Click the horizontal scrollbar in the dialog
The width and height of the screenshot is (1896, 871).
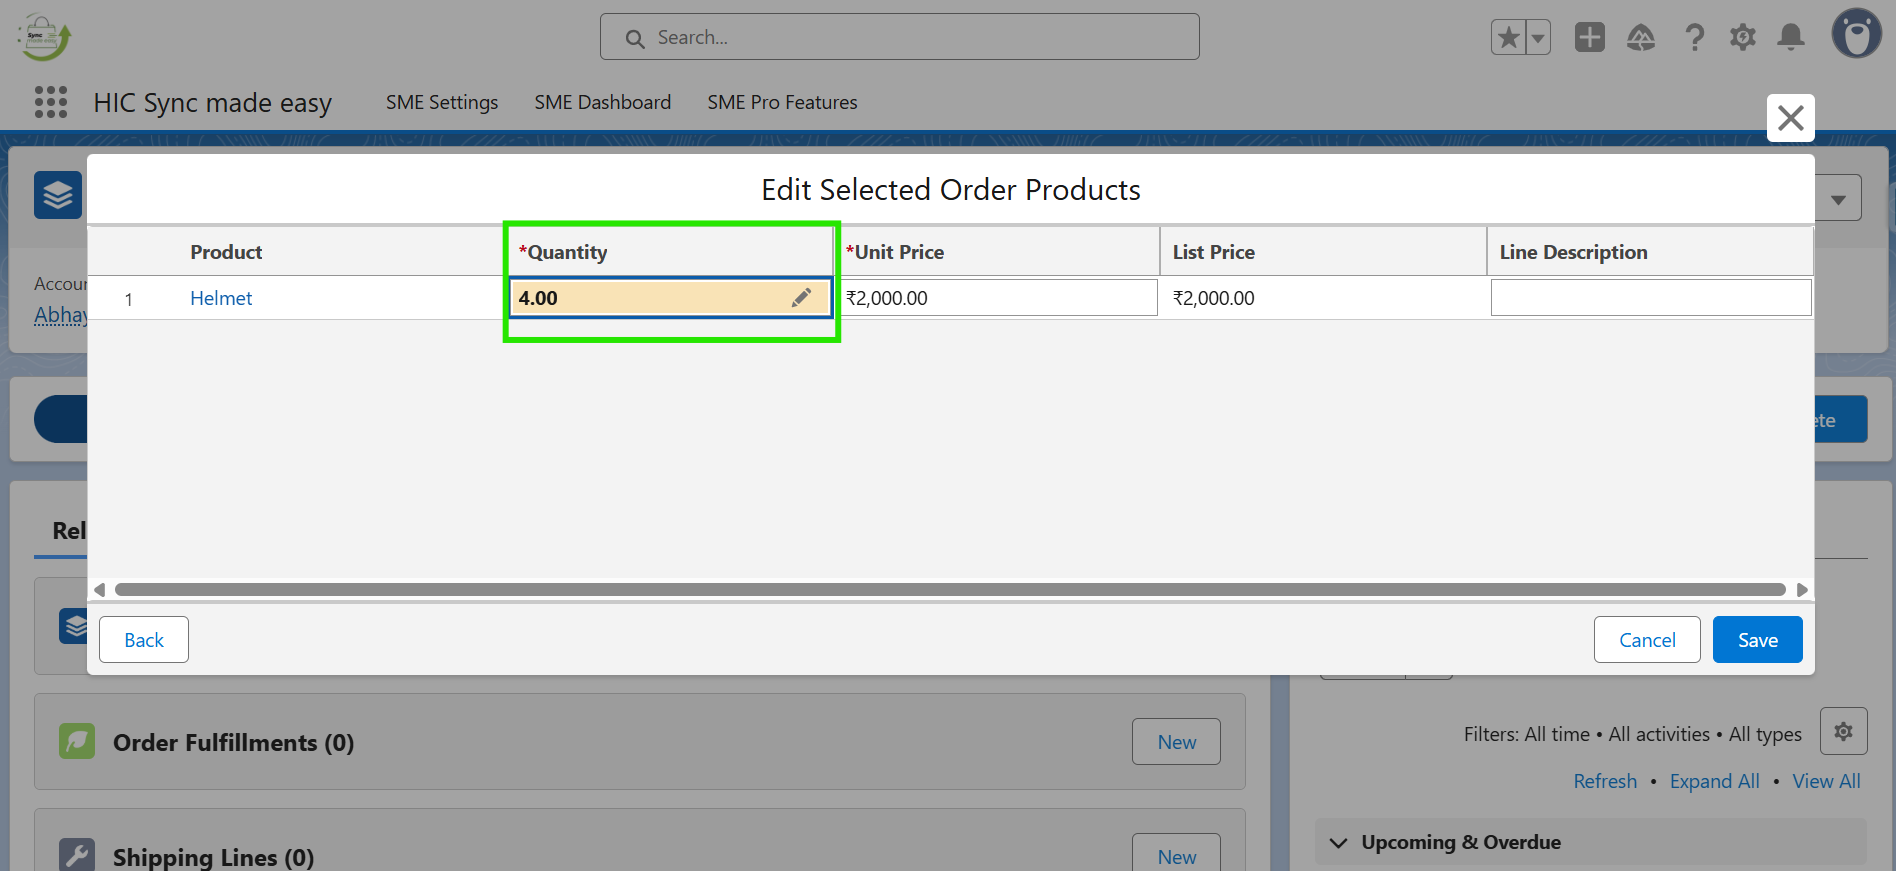pos(950,590)
